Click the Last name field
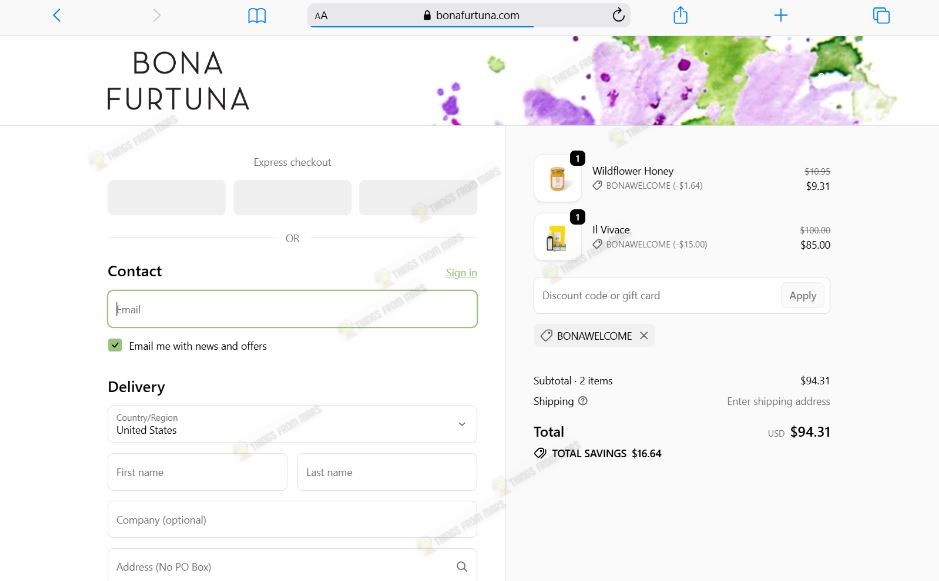Image resolution: width=939 pixels, height=581 pixels. tap(387, 472)
